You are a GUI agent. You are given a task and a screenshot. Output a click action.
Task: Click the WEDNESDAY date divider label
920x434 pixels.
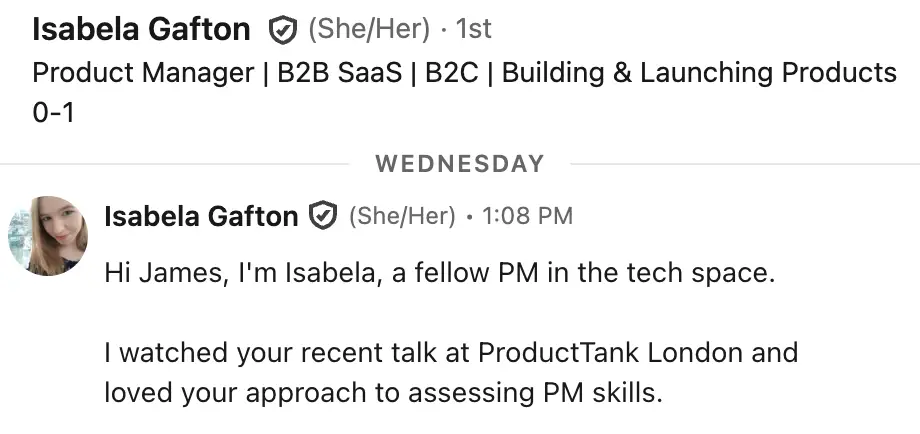tap(460, 163)
